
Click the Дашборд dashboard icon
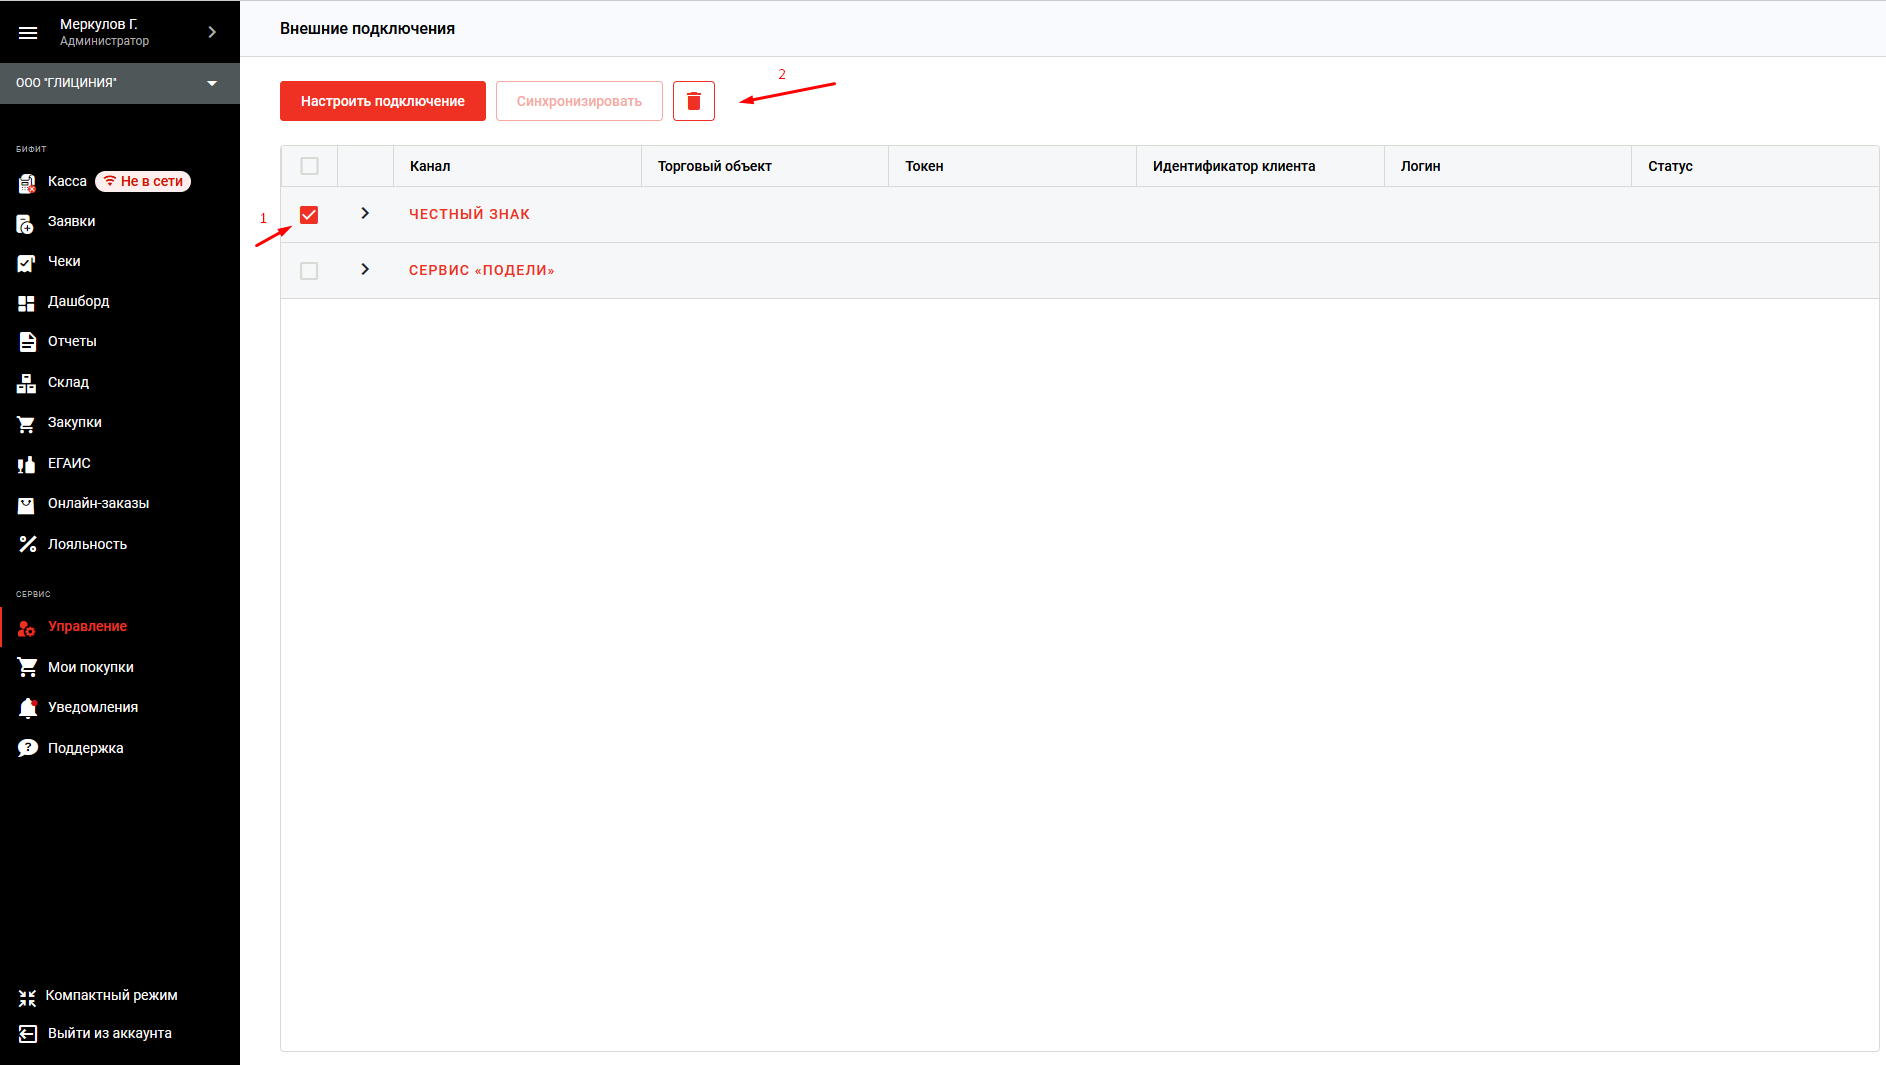[27, 303]
